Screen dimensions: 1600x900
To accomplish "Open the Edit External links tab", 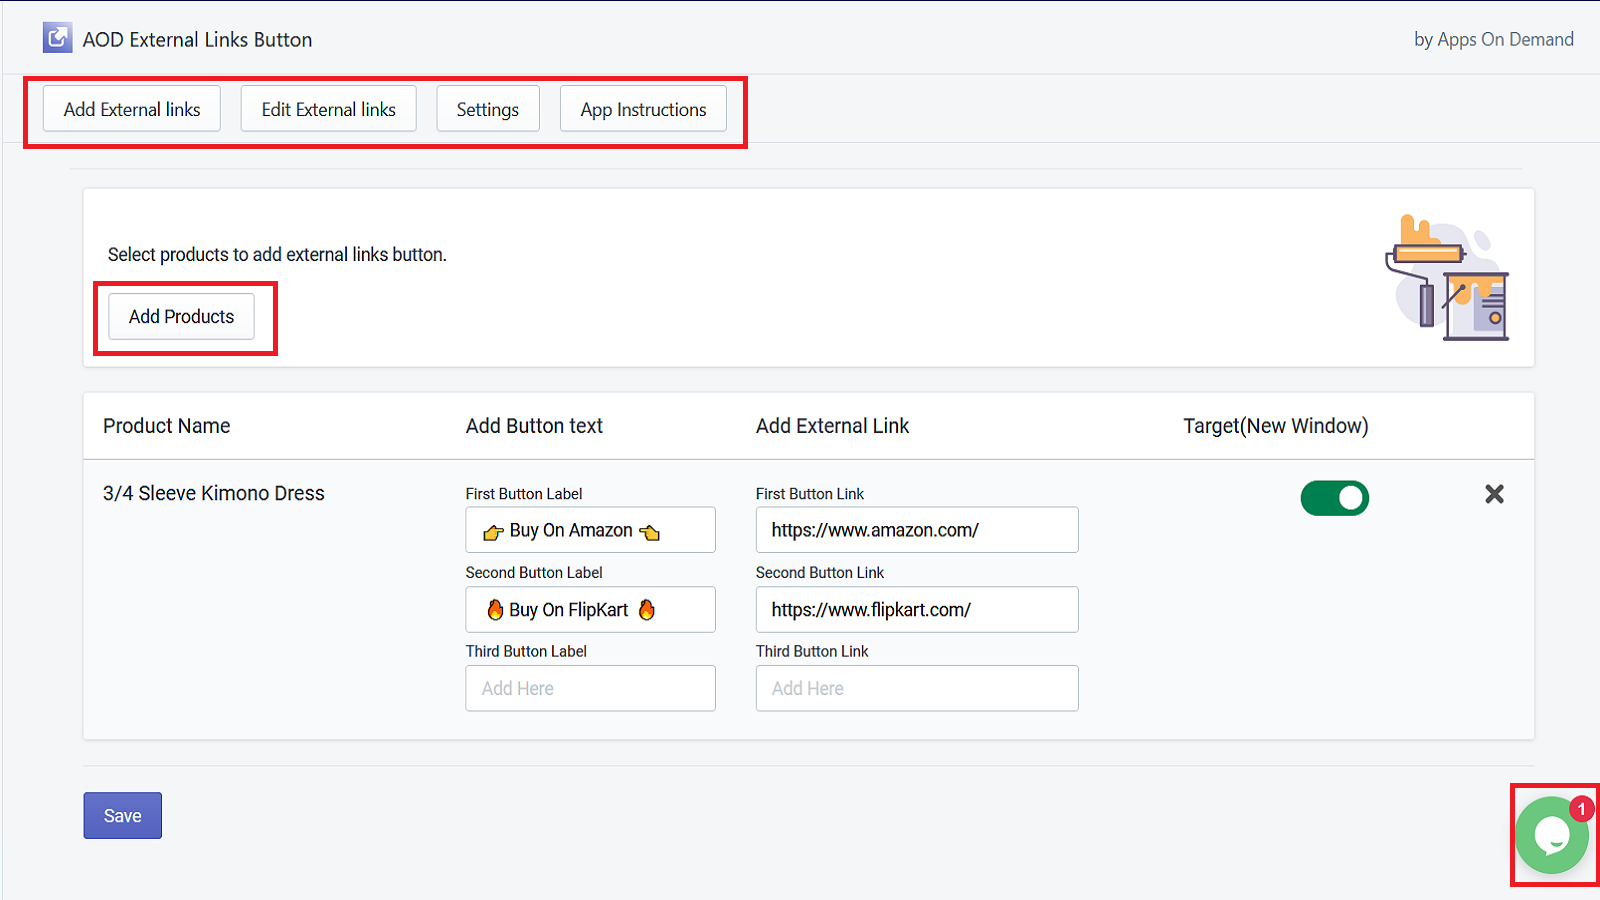I will [x=328, y=109].
